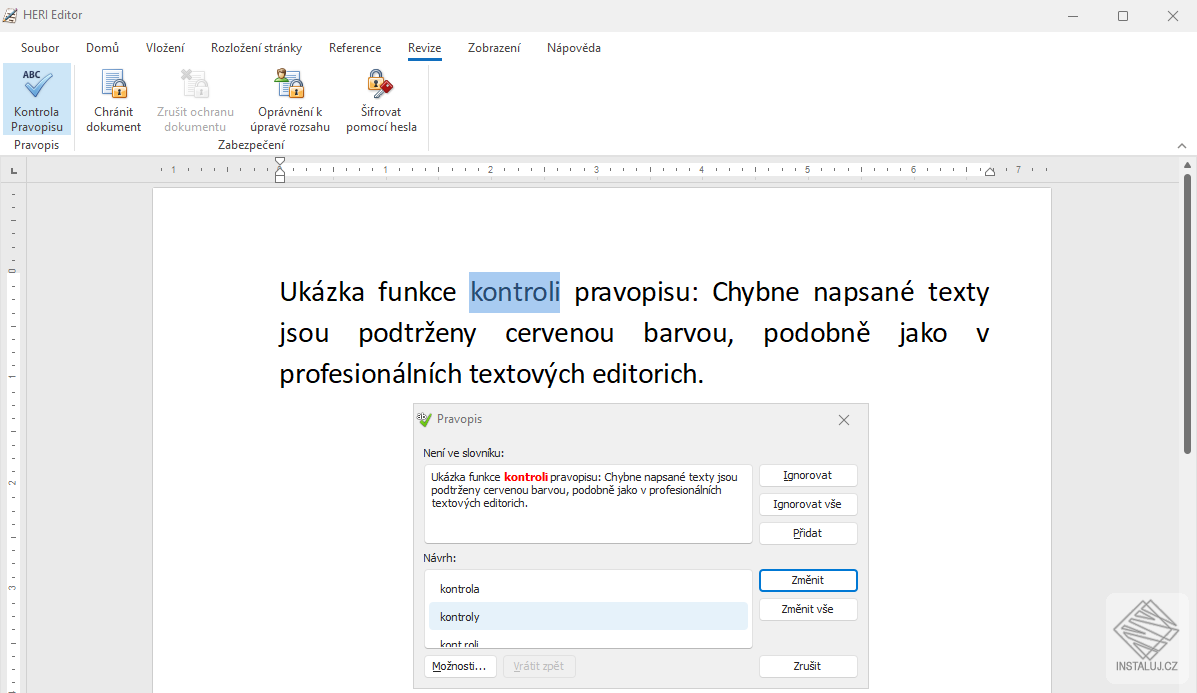Image resolution: width=1197 pixels, height=693 pixels.
Task: Run Kontrola Pravopisu spell check
Action: click(37, 99)
